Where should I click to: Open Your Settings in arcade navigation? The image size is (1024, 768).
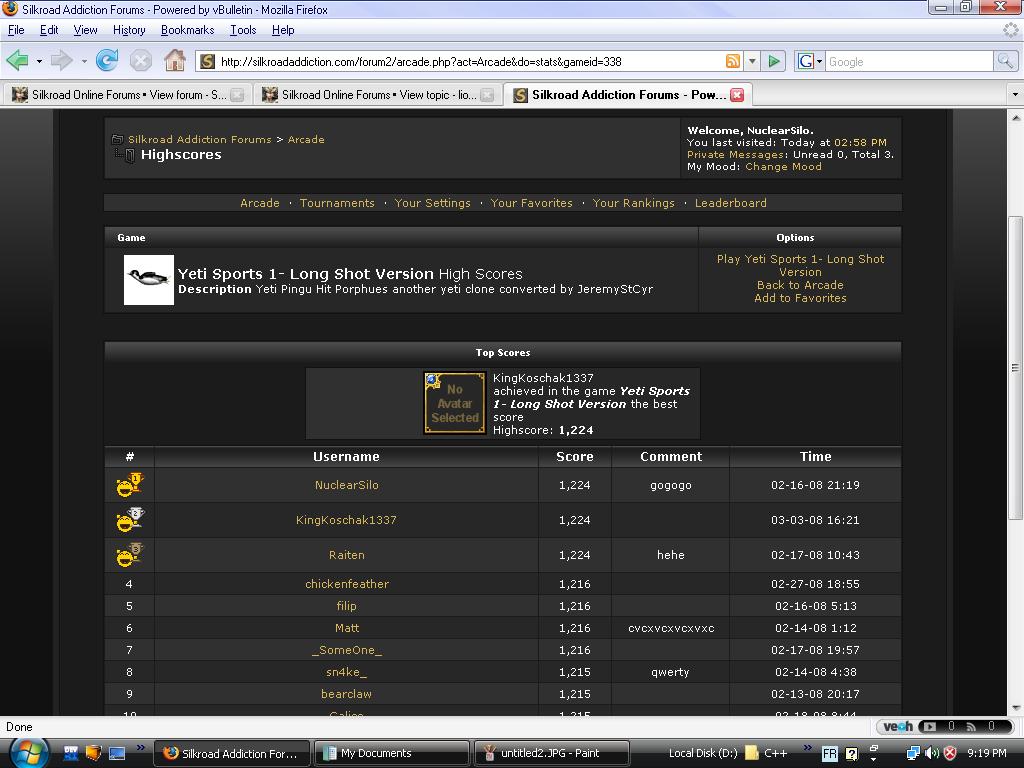[x=432, y=203]
